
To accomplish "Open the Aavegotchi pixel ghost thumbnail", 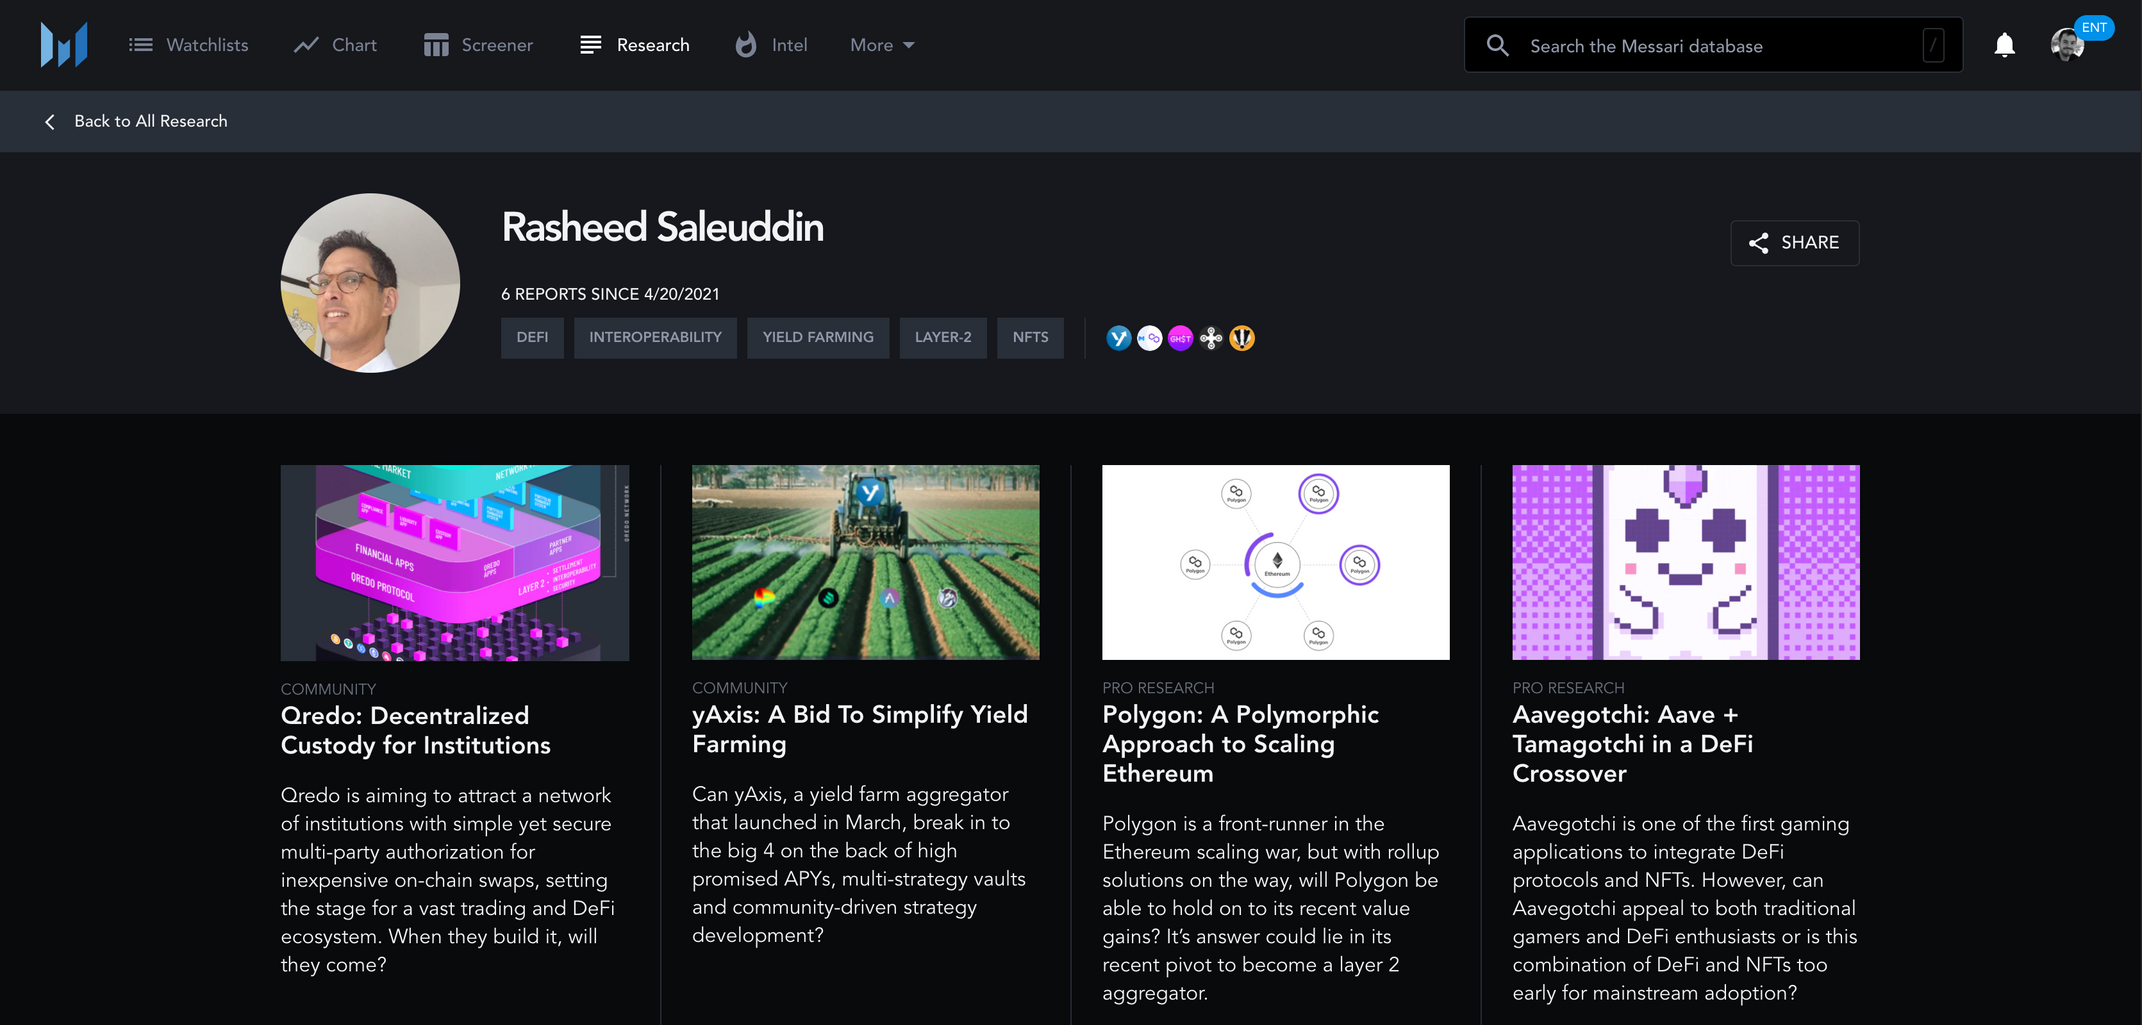I will pyautogui.click(x=1686, y=562).
